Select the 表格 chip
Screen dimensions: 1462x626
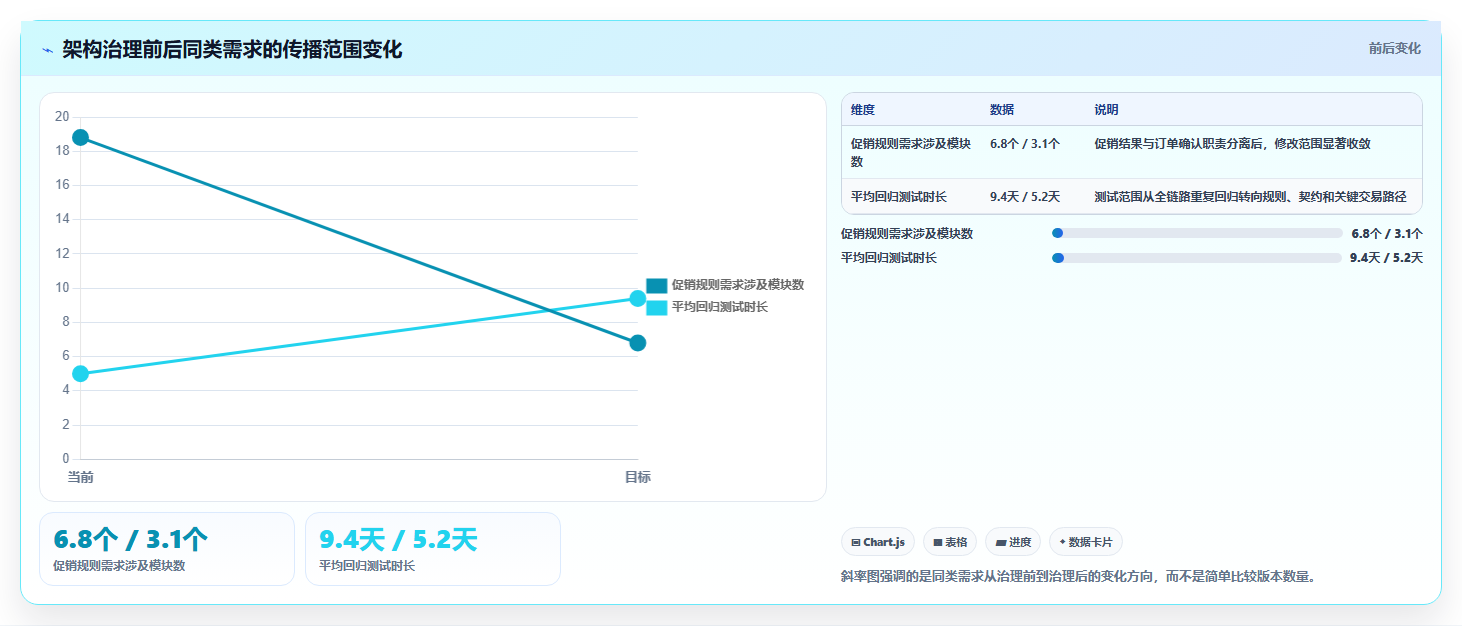950,542
